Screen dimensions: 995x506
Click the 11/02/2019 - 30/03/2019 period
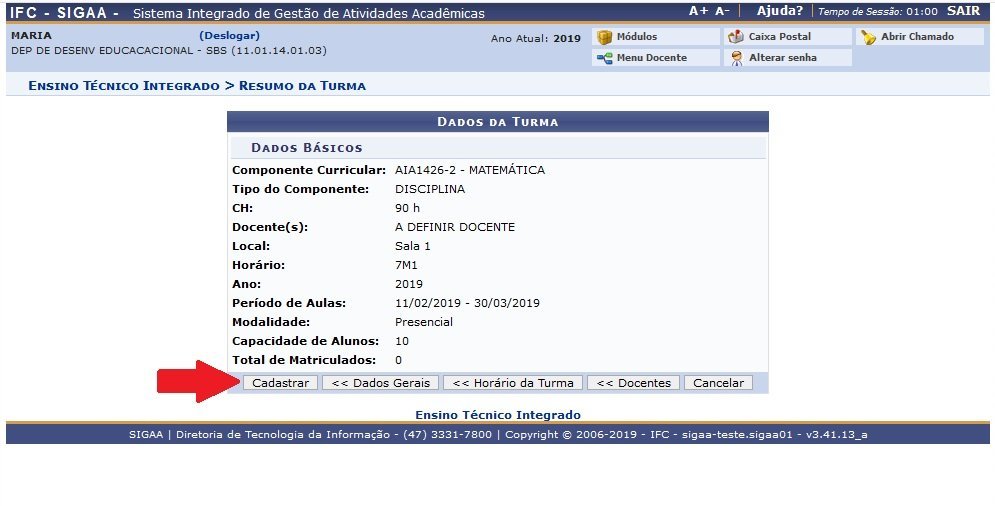[x=467, y=303]
